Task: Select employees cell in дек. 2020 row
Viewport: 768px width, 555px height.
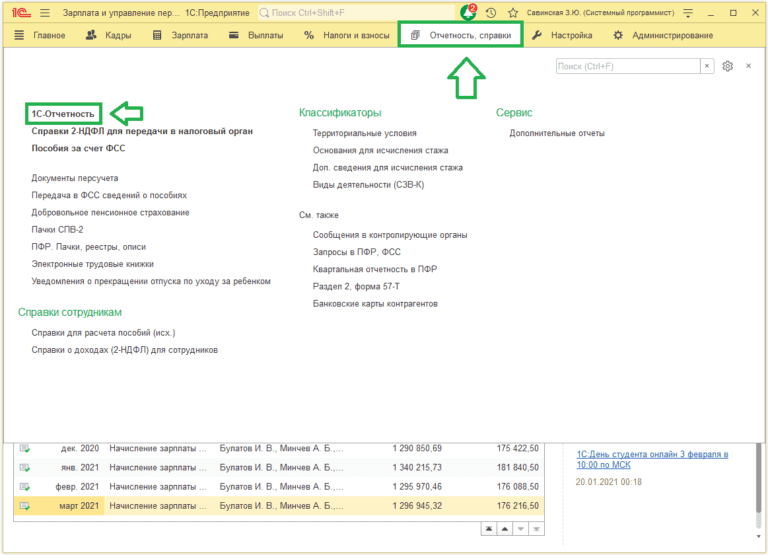Action: coord(281,448)
